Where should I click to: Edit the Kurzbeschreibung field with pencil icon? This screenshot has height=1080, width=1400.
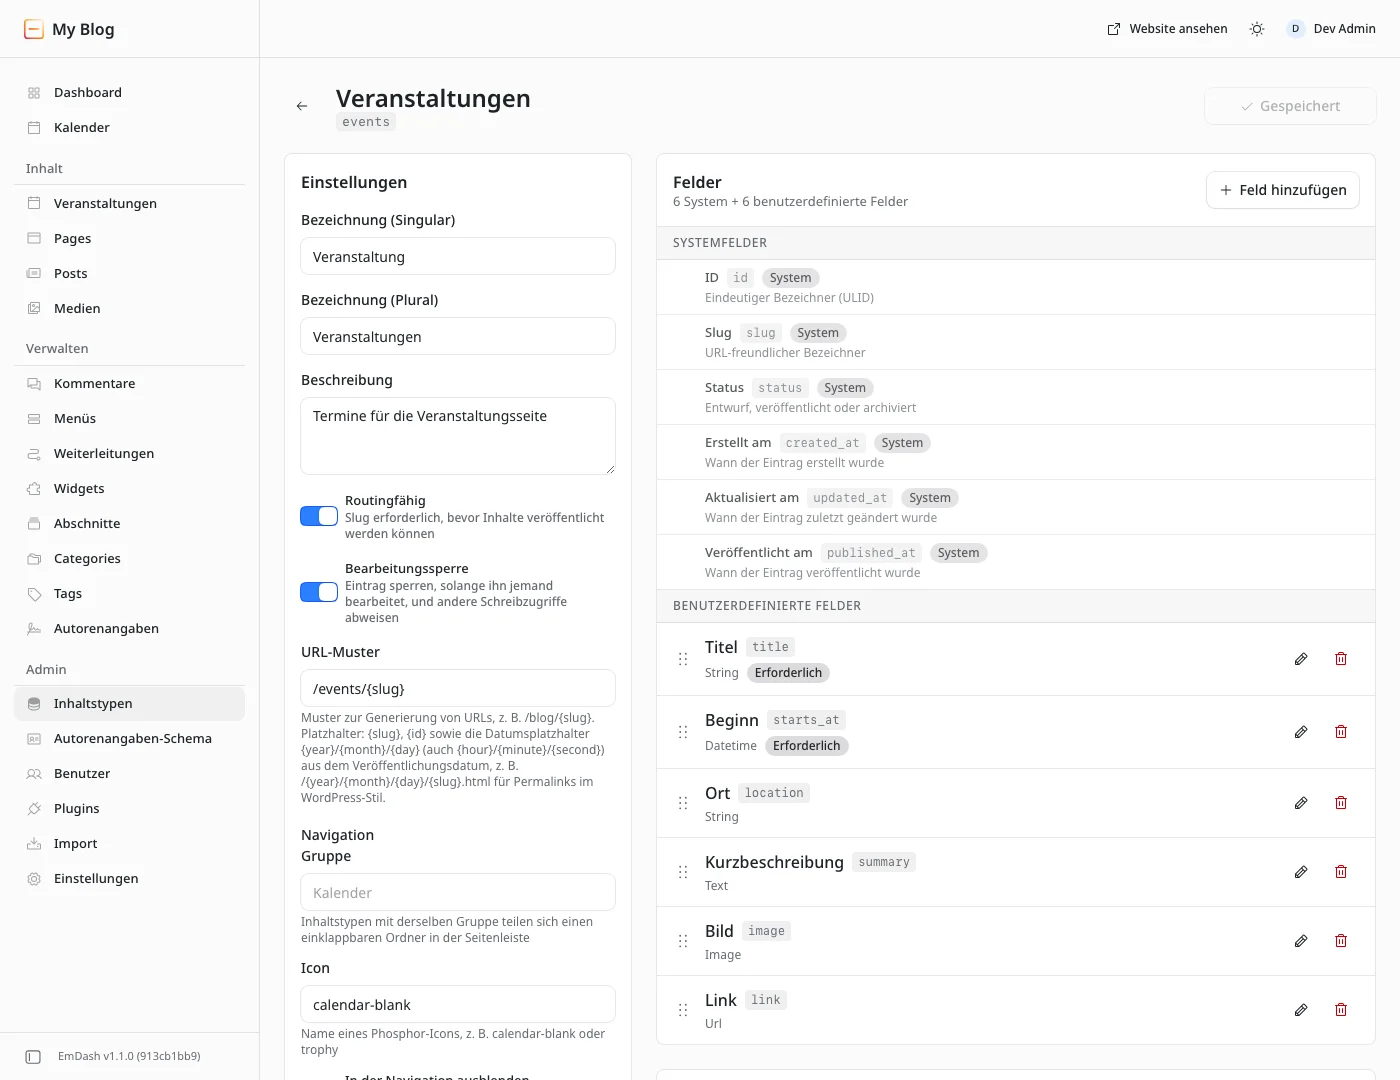pos(1301,872)
